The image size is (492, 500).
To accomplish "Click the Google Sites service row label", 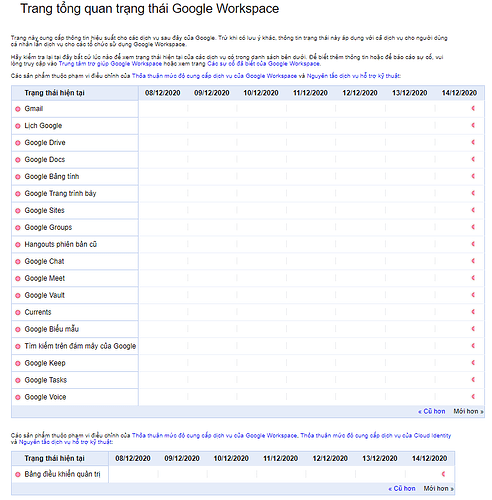I will [44, 211].
